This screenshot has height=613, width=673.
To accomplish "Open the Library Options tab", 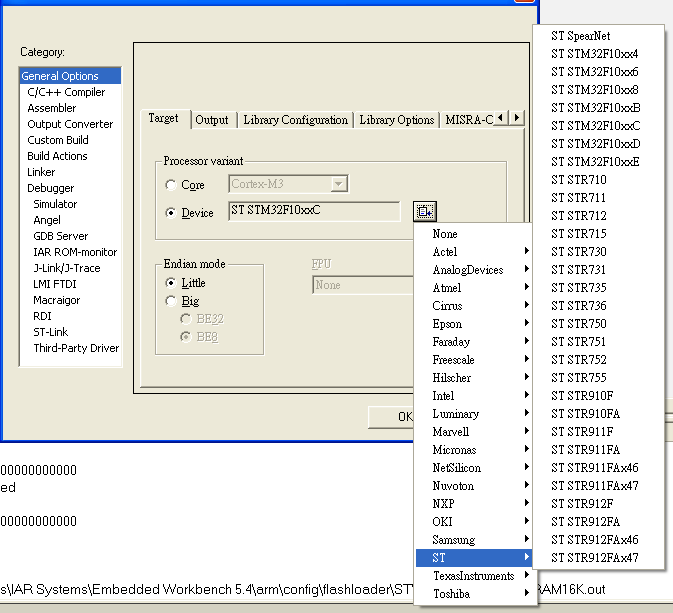I will 397,120.
